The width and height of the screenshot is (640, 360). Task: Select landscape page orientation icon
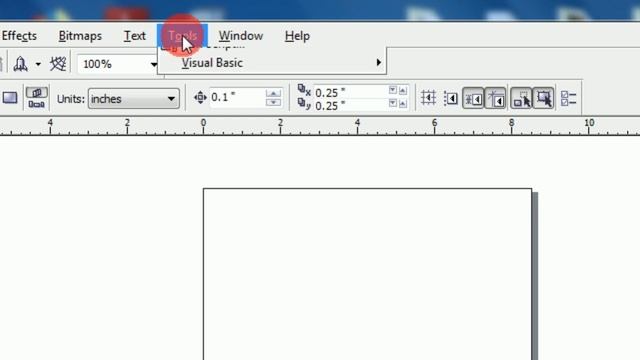pos(10,98)
